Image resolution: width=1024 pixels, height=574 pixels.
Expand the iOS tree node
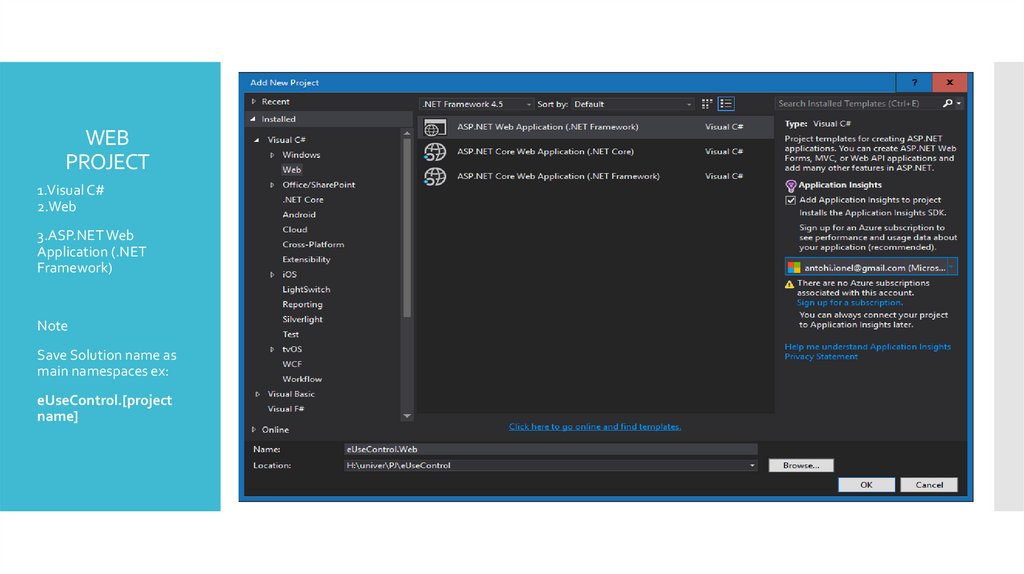(272, 275)
